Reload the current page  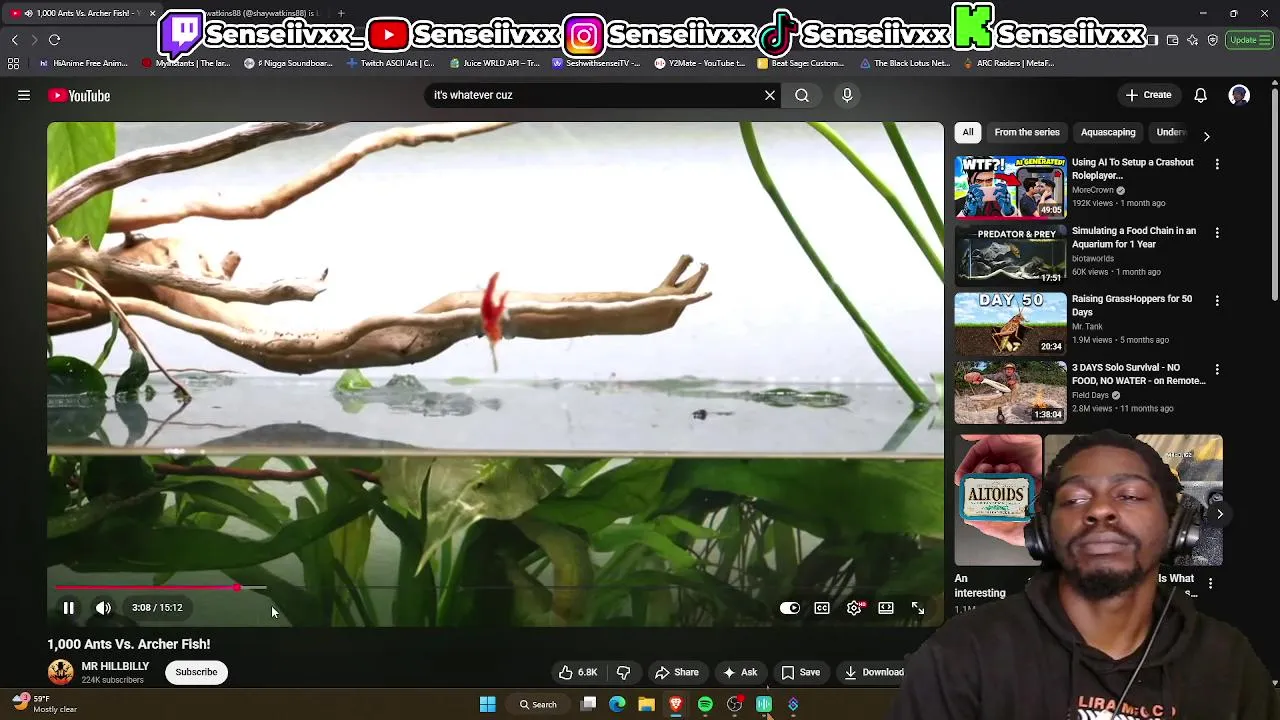(x=54, y=40)
